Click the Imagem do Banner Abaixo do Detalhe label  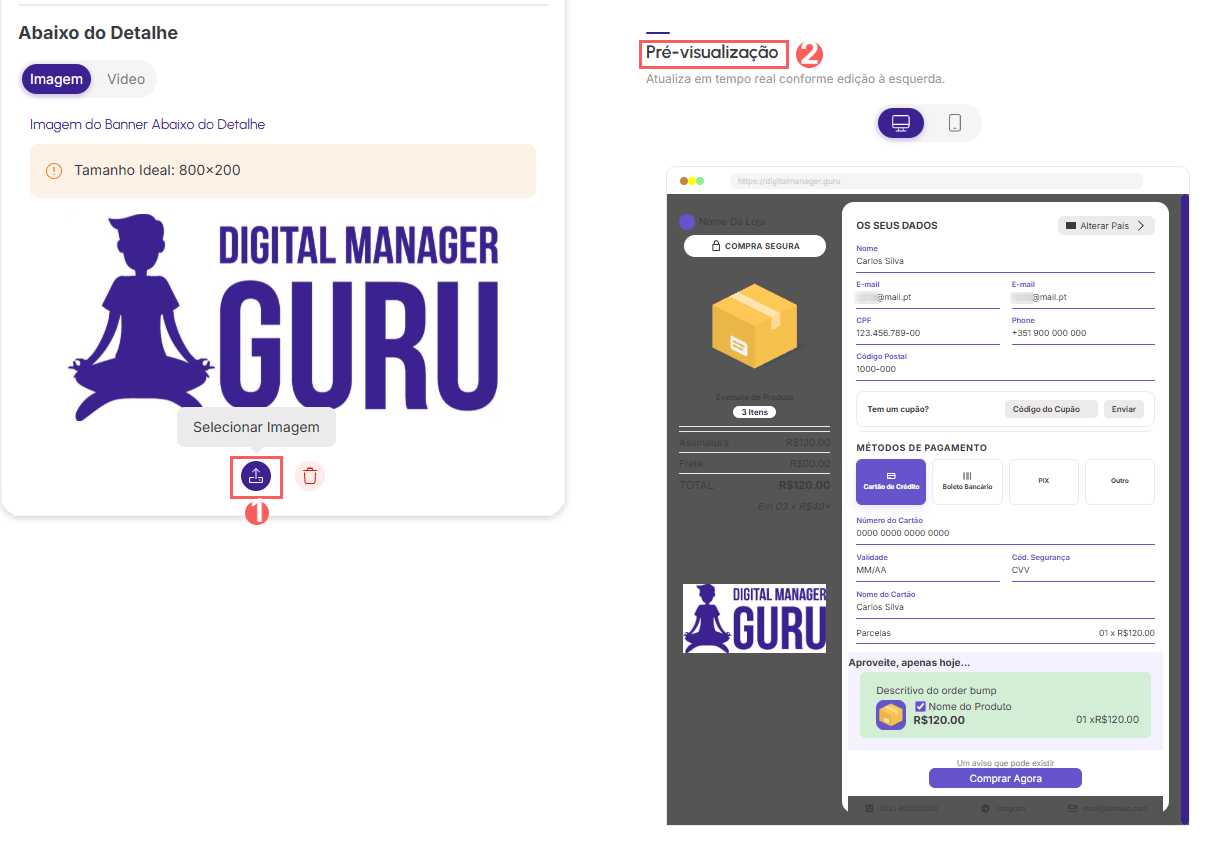tap(147, 124)
